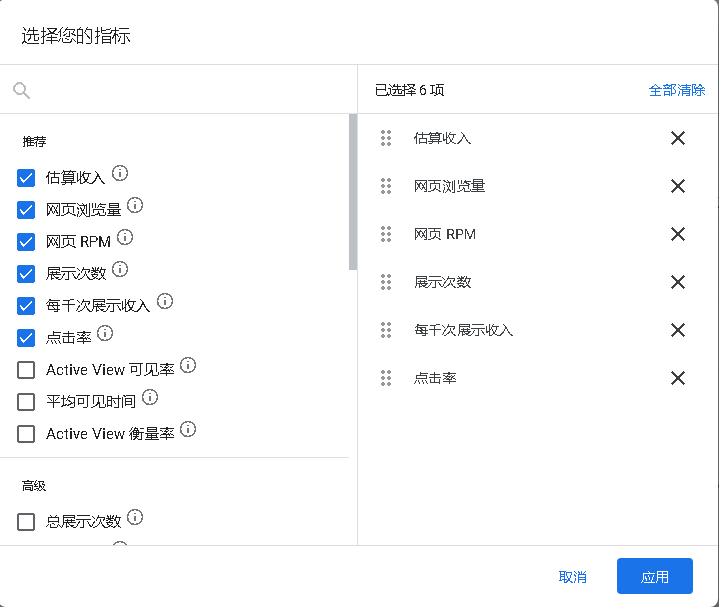Remove 网页浏览量 from selected list
Image resolution: width=719 pixels, height=607 pixels.
[678, 186]
